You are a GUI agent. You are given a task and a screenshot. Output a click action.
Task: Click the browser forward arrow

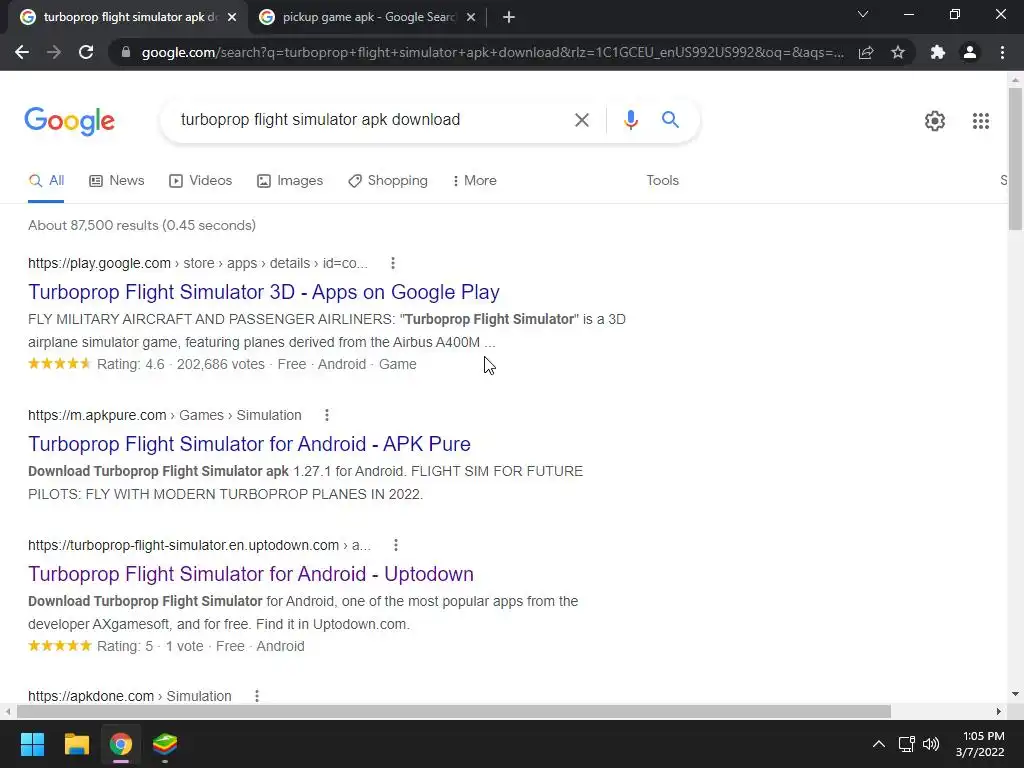(x=54, y=52)
